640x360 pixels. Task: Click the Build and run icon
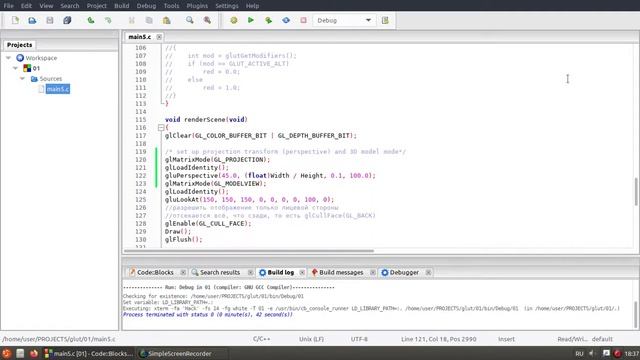click(268, 20)
